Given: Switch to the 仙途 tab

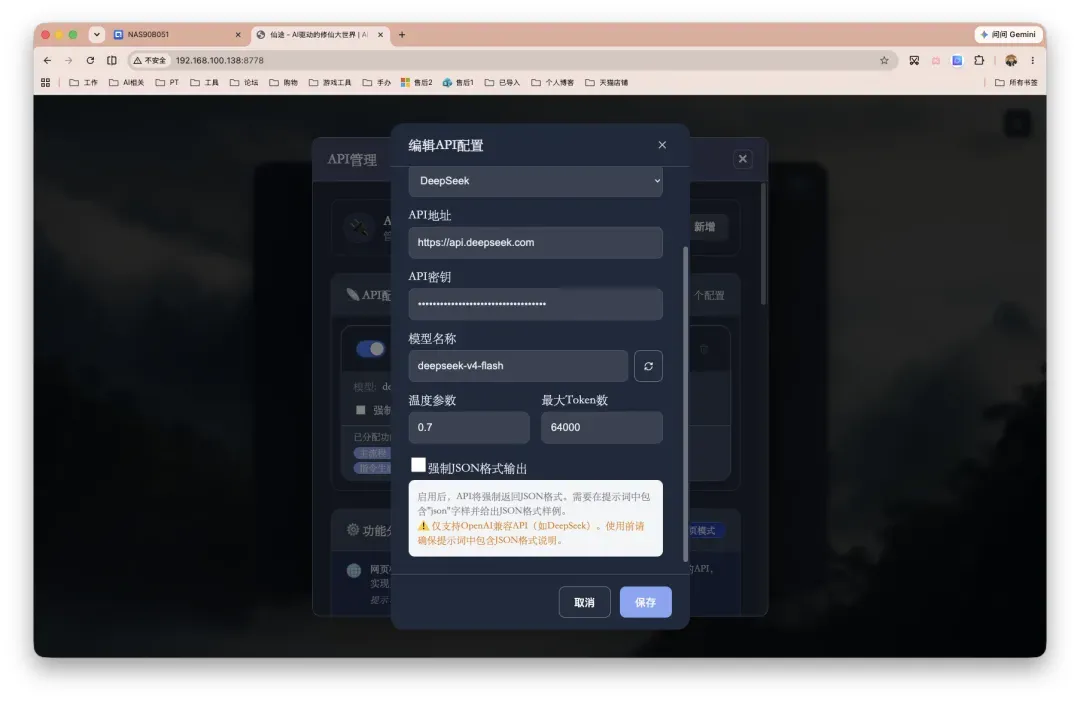Looking at the screenshot, I should tap(320, 34).
